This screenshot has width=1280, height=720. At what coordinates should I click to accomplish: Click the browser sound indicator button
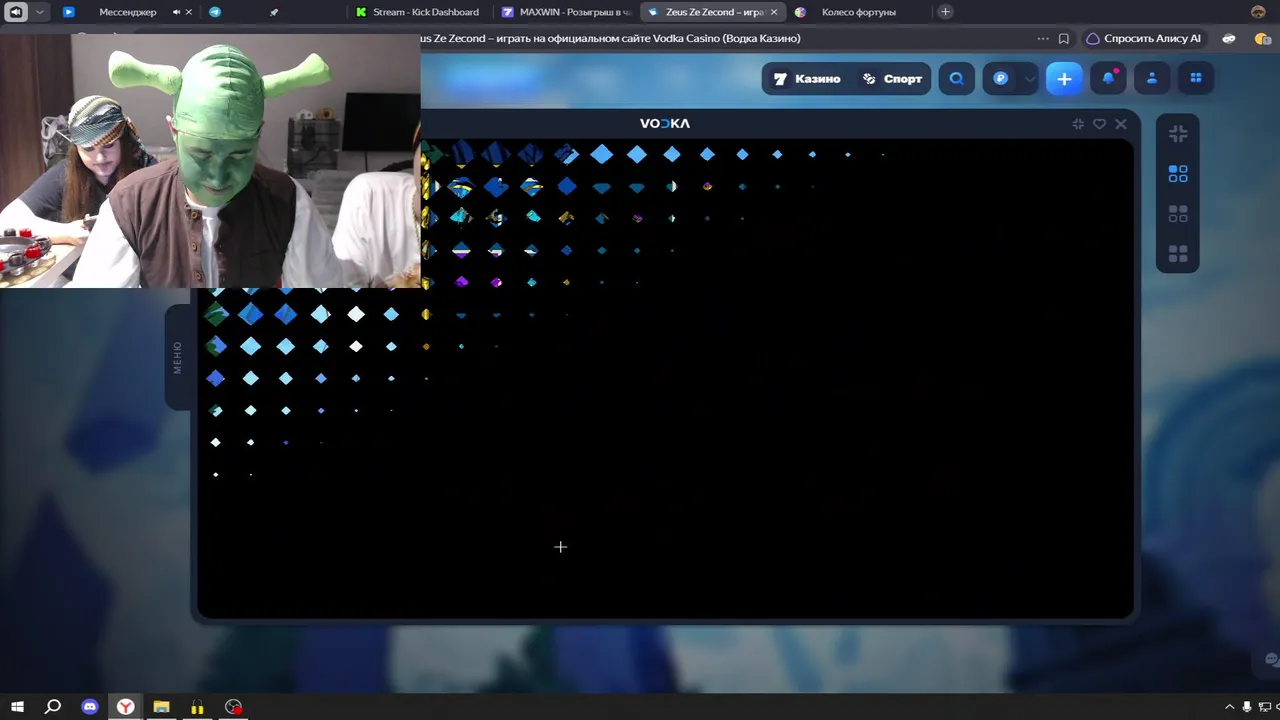click(x=16, y=12)
